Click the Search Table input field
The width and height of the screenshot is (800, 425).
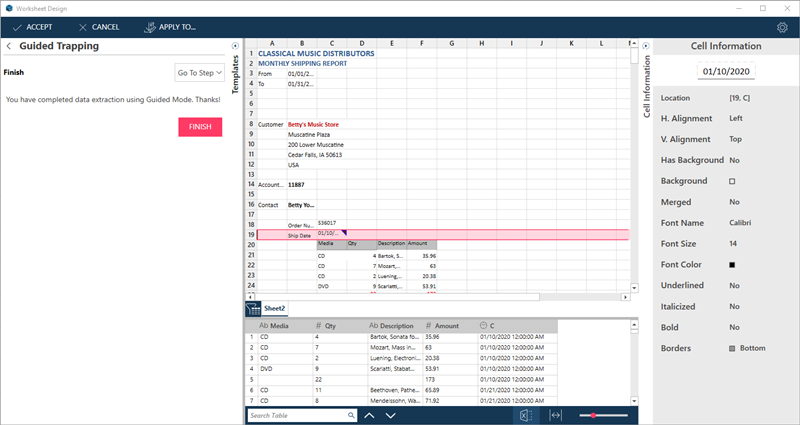pos(295,415)
